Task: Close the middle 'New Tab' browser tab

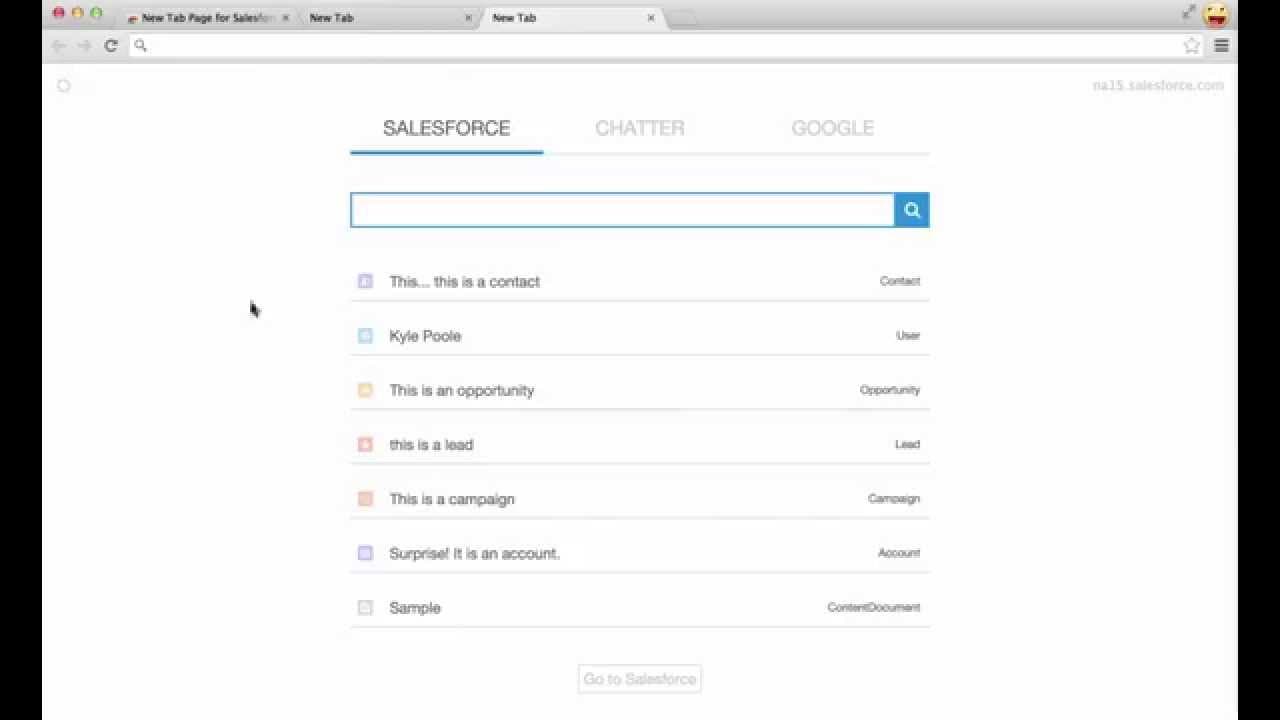Action: tap(468, 18)
